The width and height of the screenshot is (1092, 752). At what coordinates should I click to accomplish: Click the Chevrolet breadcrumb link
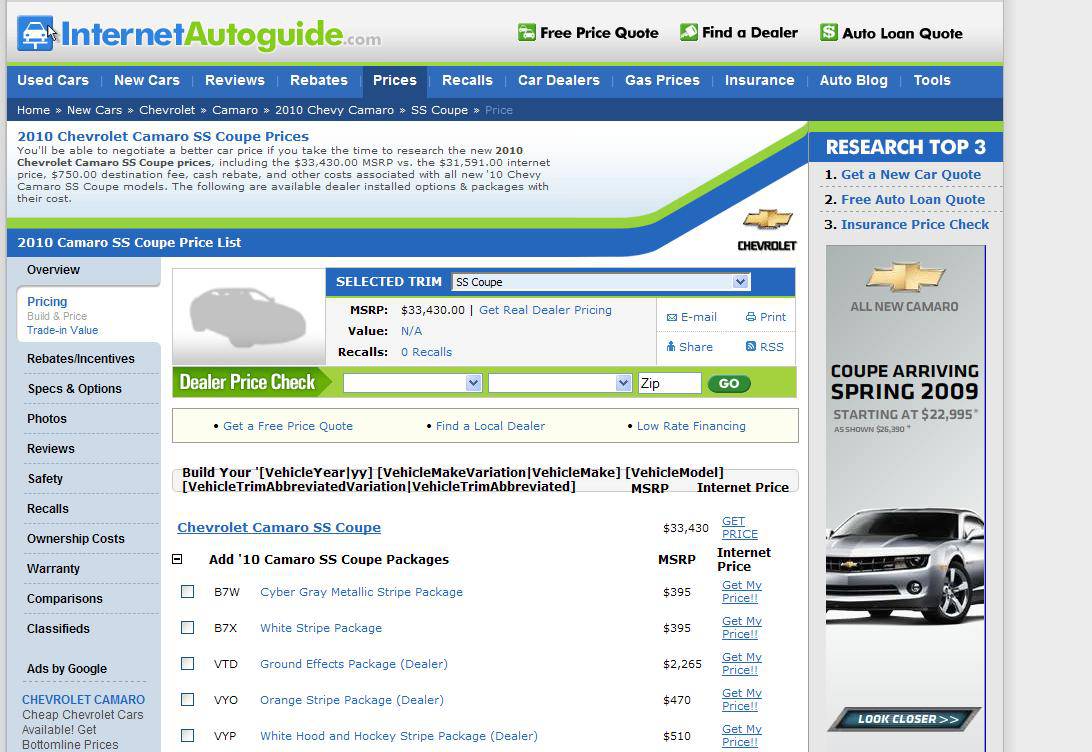coord(167,110)
